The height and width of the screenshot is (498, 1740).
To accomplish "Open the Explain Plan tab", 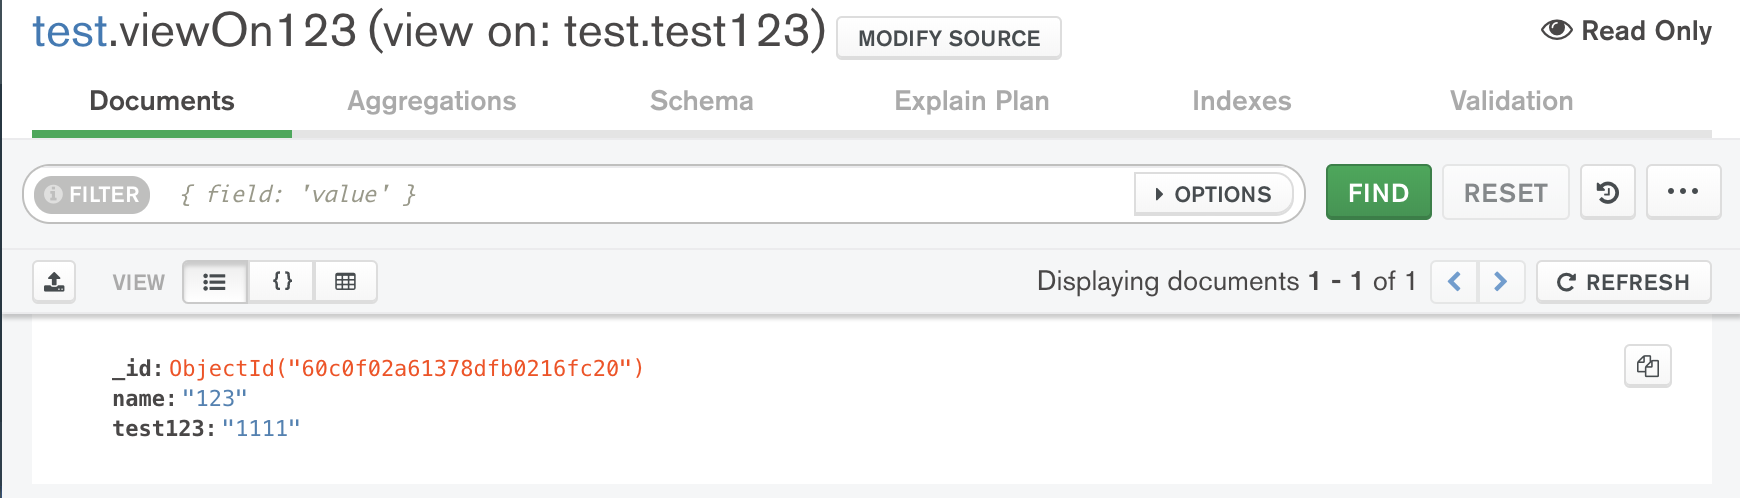I will point(972,101).
